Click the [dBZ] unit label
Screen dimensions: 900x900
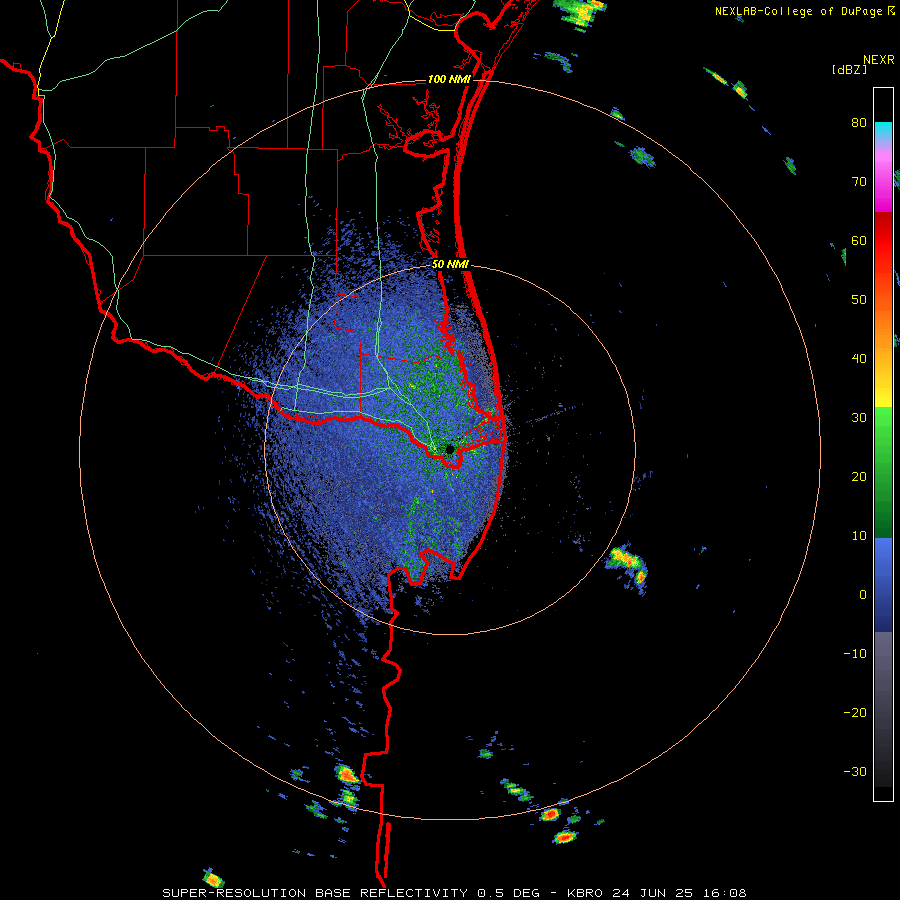(x=849, y=69)
